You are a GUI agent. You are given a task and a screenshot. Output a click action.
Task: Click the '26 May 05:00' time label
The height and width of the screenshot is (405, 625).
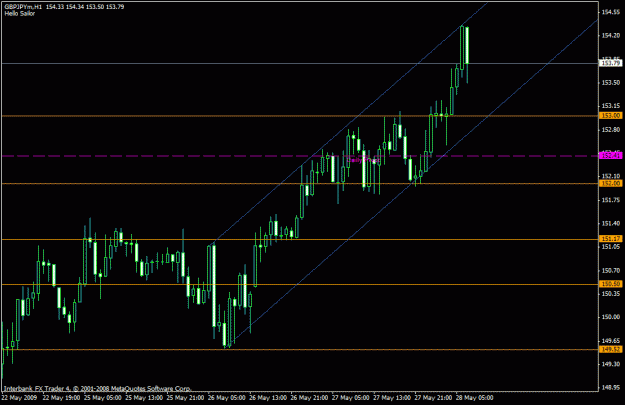point(226,398)
